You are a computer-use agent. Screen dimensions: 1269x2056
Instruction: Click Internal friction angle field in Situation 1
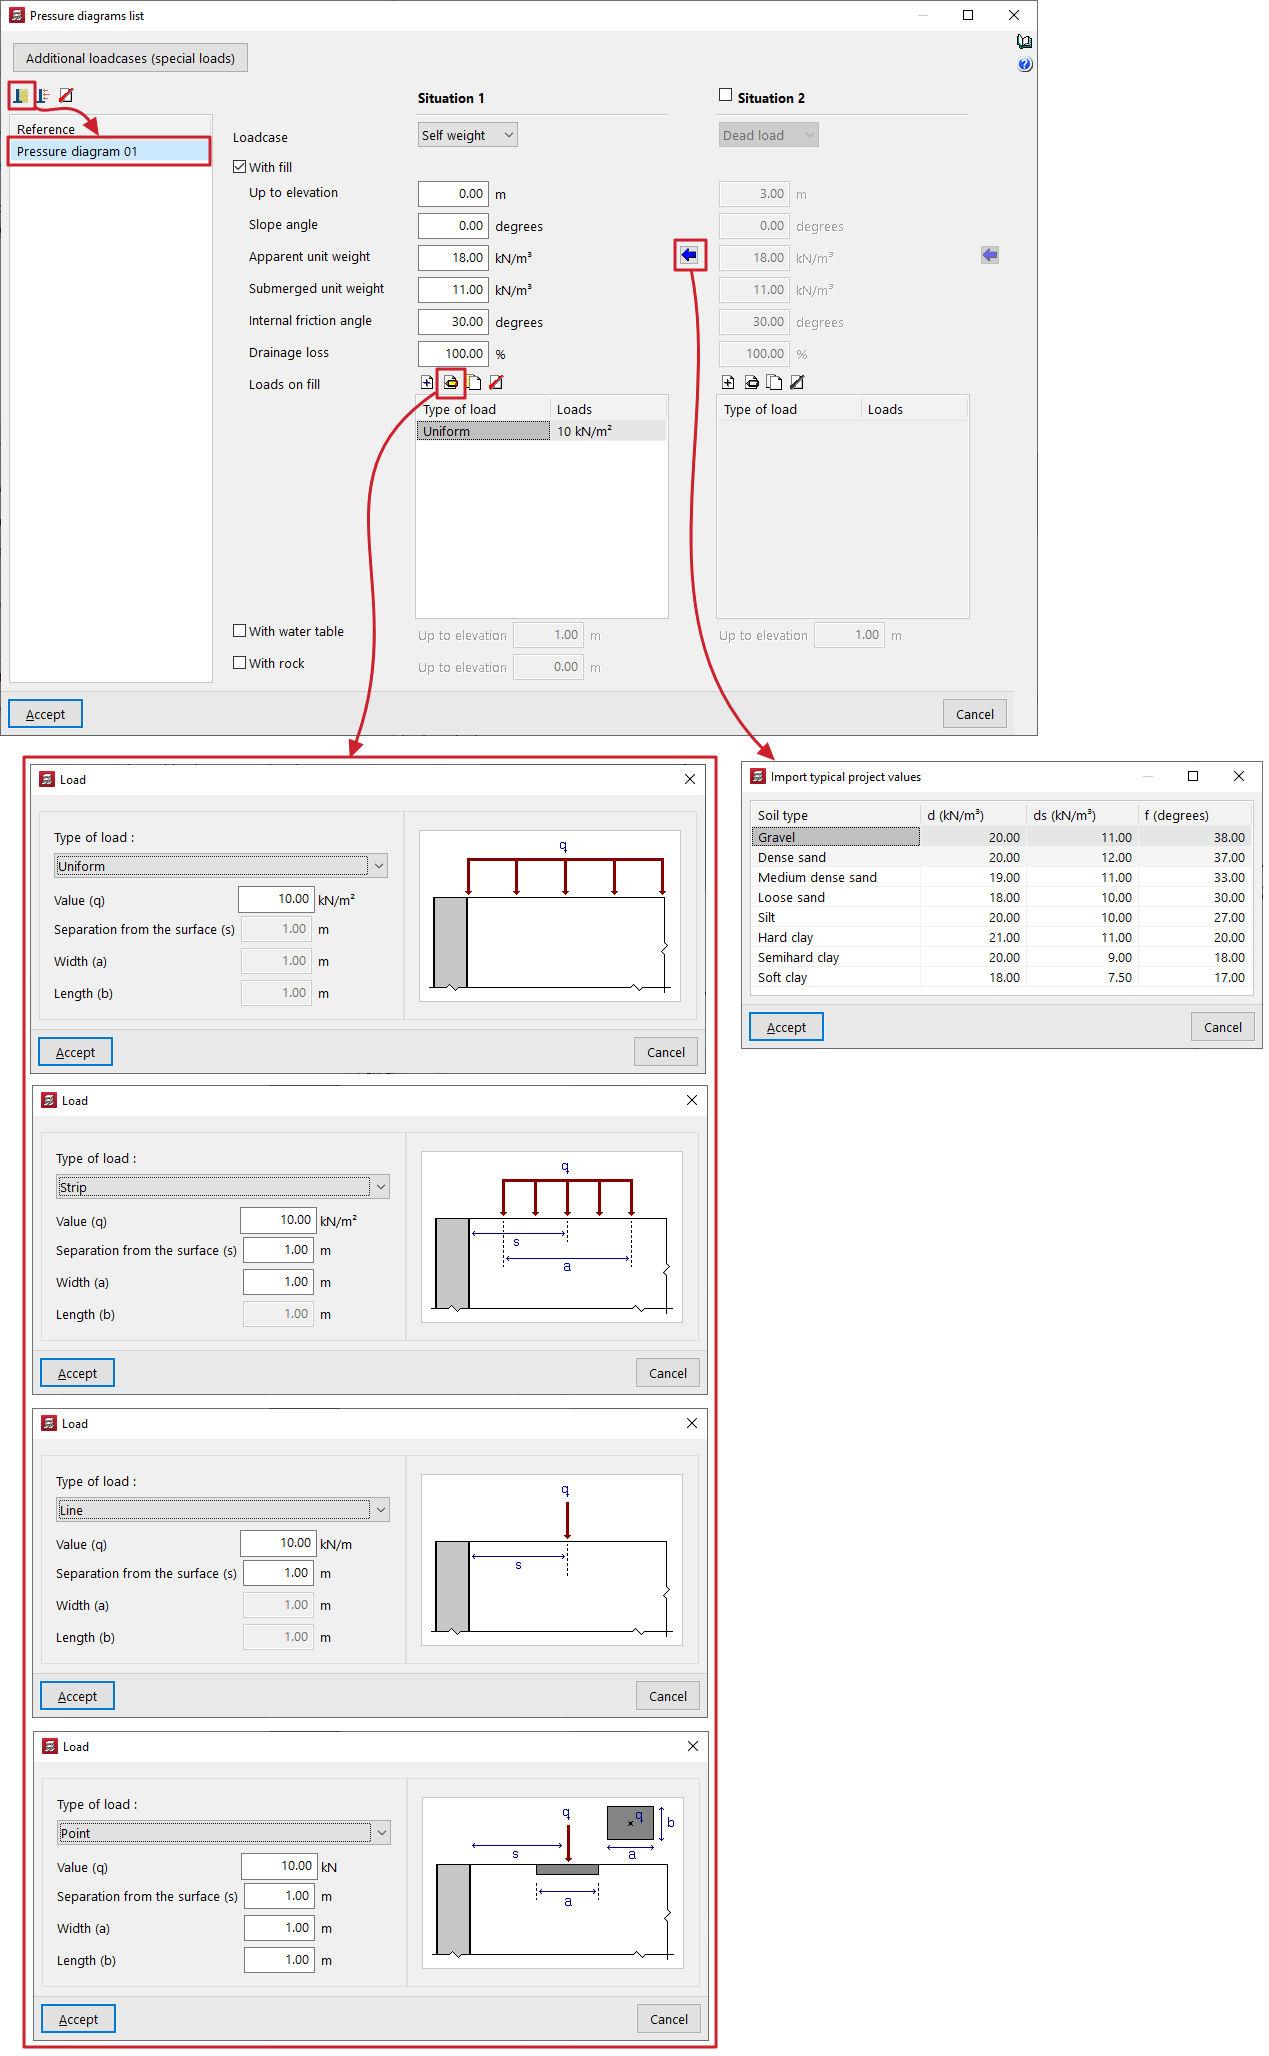[453, 322]
